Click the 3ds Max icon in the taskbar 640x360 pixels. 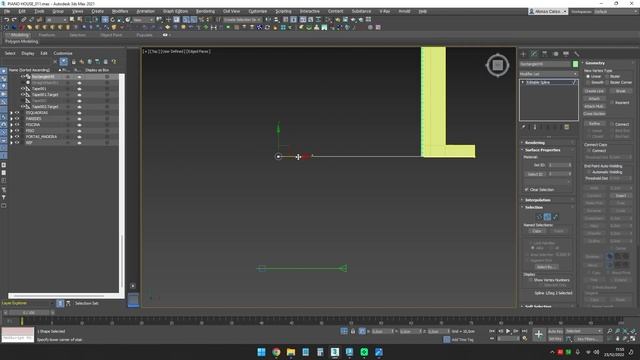(x=335, y=352)
